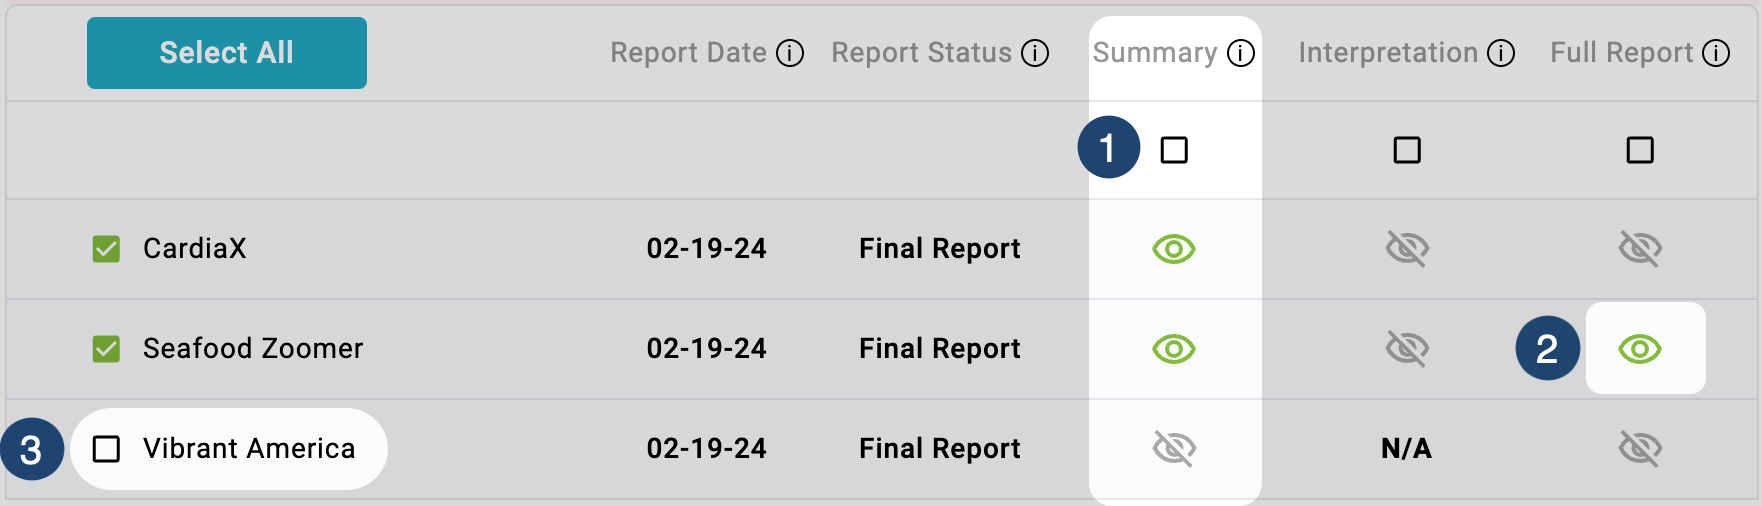Click Interpretation column info icon

(x=1501, y=53)
